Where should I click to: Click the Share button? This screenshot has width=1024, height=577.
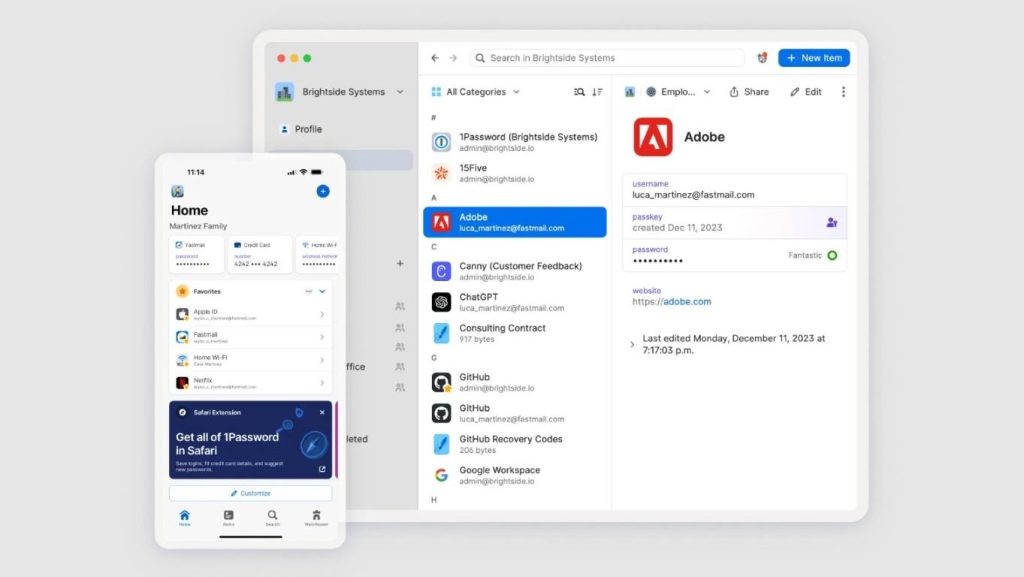point(749,92)
